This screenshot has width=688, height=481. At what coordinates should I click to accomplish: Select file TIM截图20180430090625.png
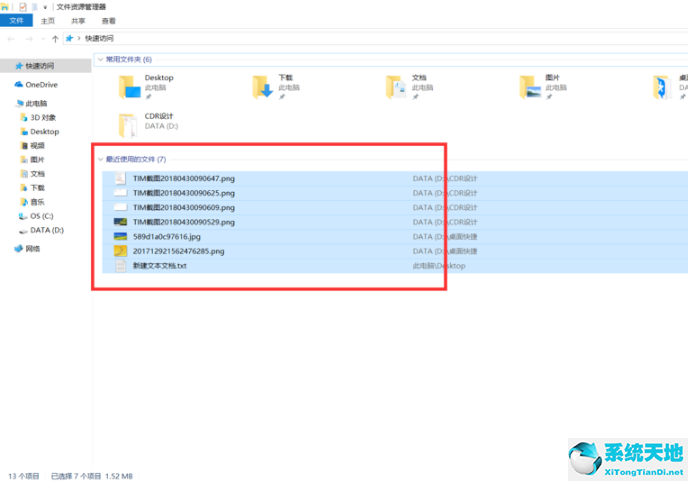(395, 193)
